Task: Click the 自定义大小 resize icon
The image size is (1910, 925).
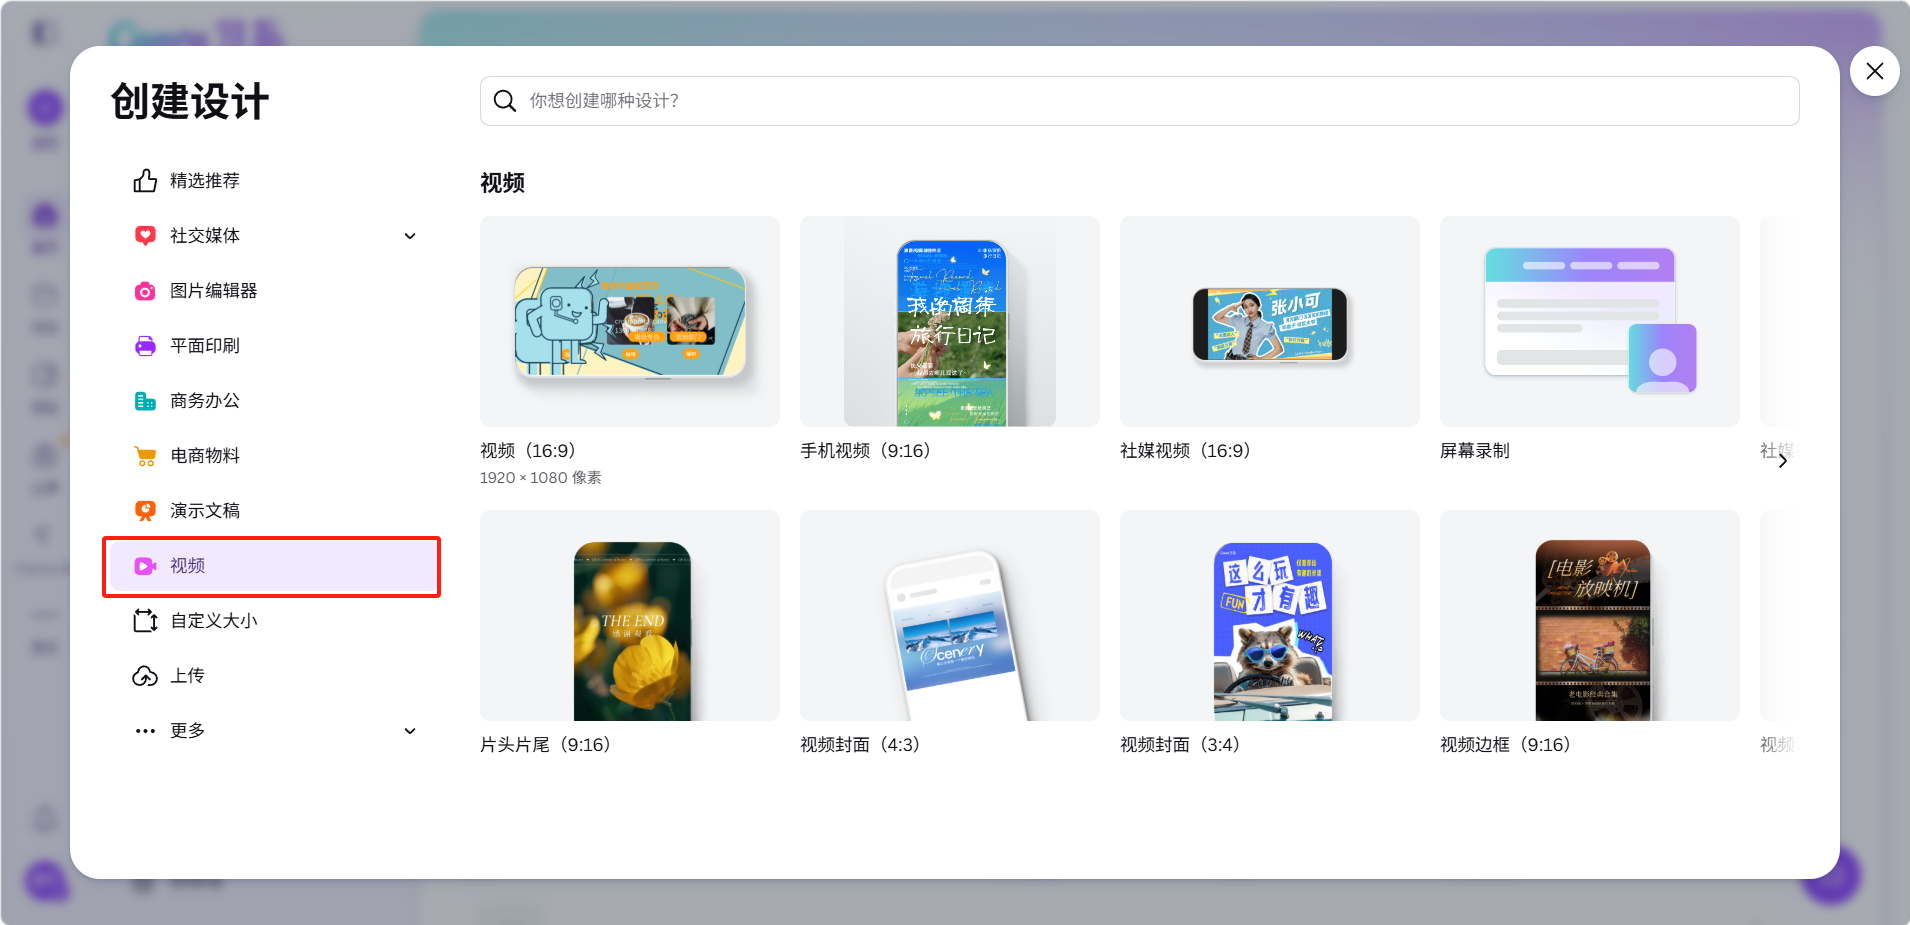Action: [145, 621]
